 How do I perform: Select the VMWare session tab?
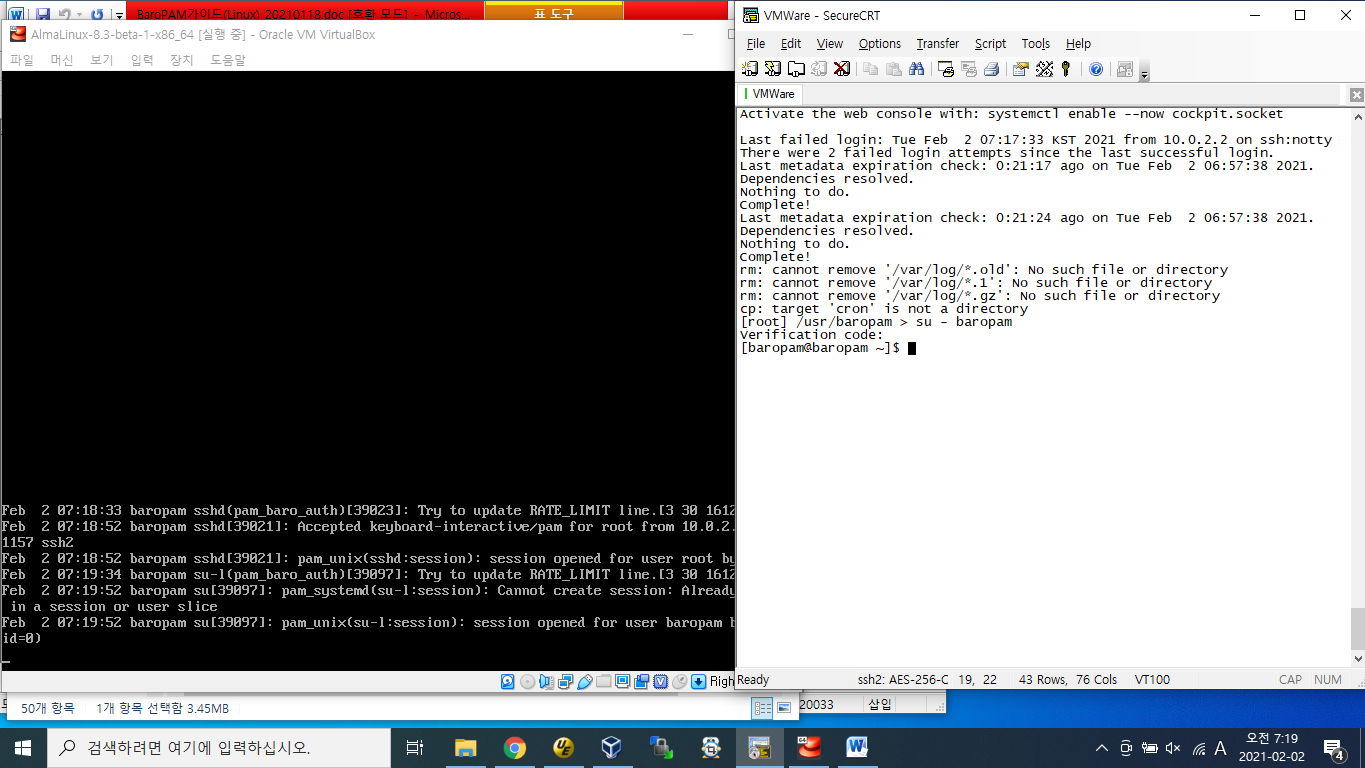pyautogui.click(x=770, y=94)
